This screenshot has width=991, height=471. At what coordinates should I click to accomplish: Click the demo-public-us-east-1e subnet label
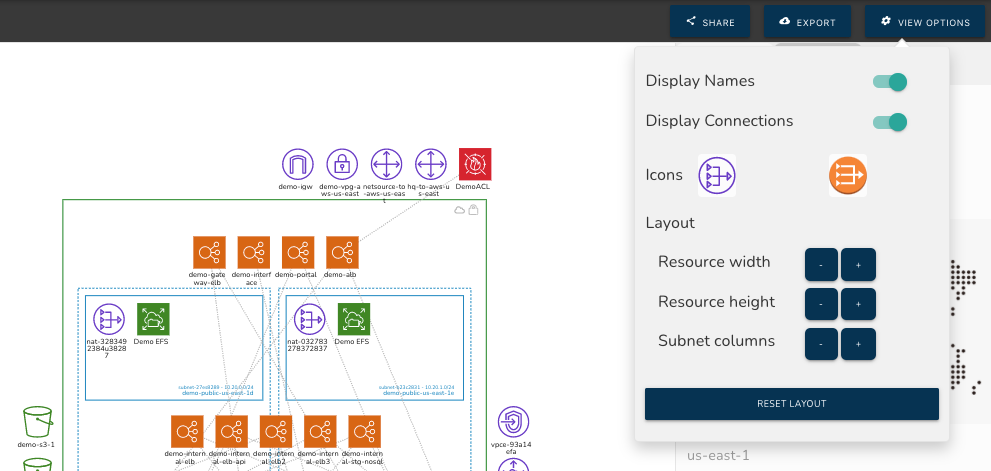click(x=418, y=393)
